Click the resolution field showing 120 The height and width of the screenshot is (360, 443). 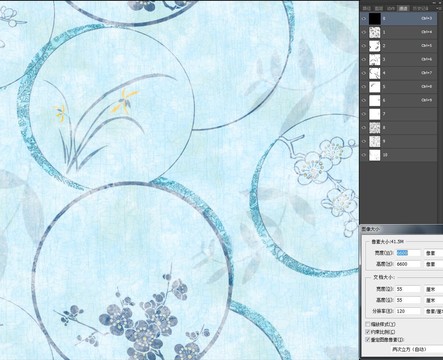408,311
